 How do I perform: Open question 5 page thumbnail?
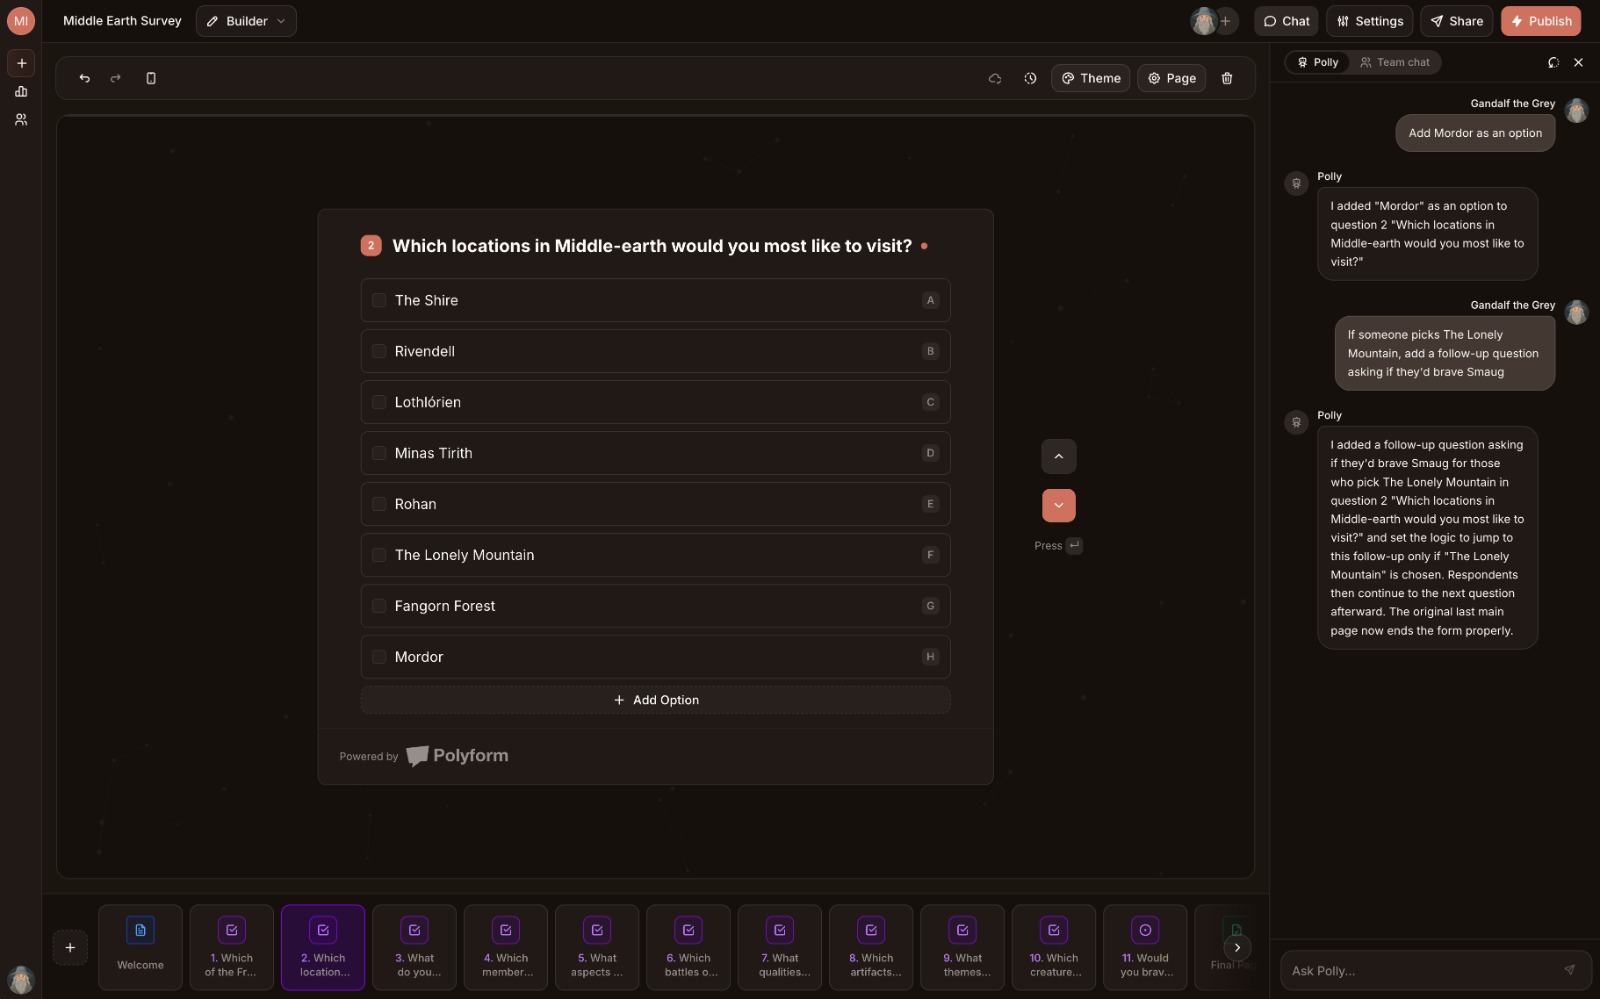597,947
